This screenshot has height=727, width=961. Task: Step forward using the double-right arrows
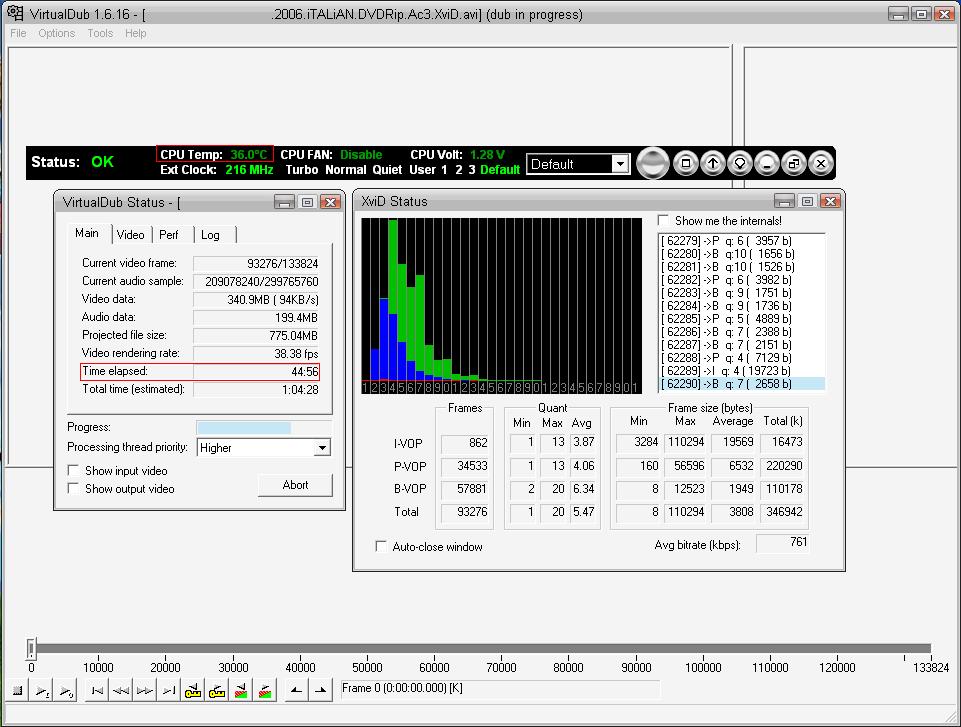145,691
